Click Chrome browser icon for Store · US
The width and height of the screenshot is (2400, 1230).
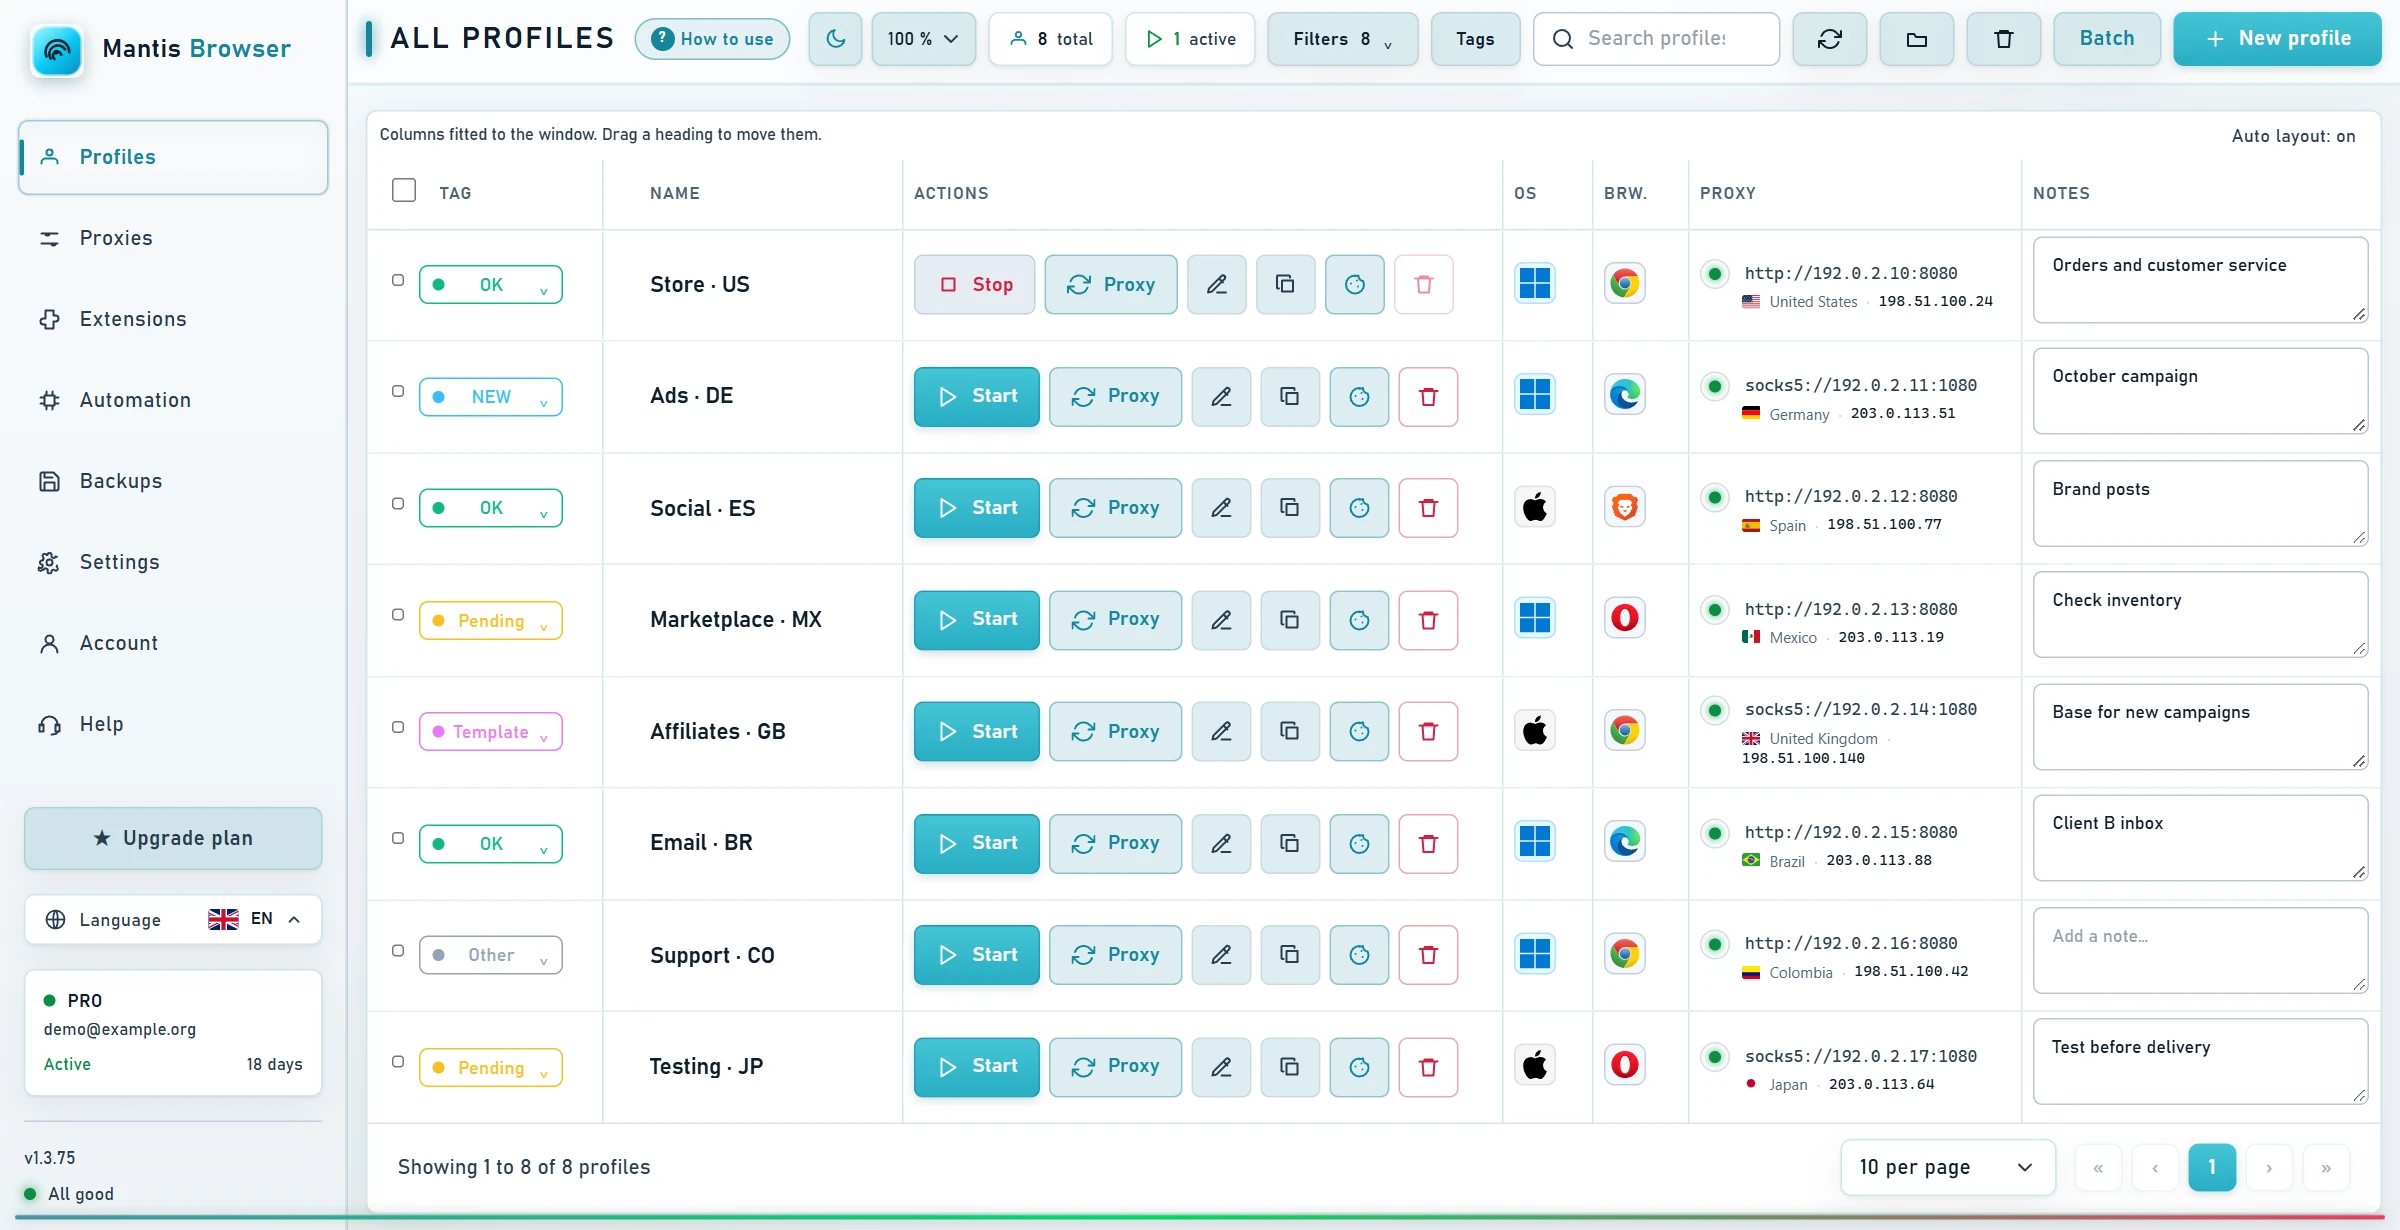[x=1625, y=284]
